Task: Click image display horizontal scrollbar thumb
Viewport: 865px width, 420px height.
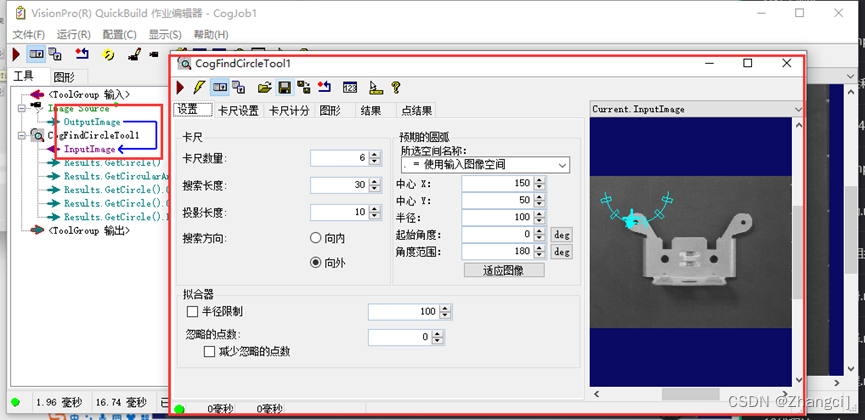Action: [x=691, y=394]
